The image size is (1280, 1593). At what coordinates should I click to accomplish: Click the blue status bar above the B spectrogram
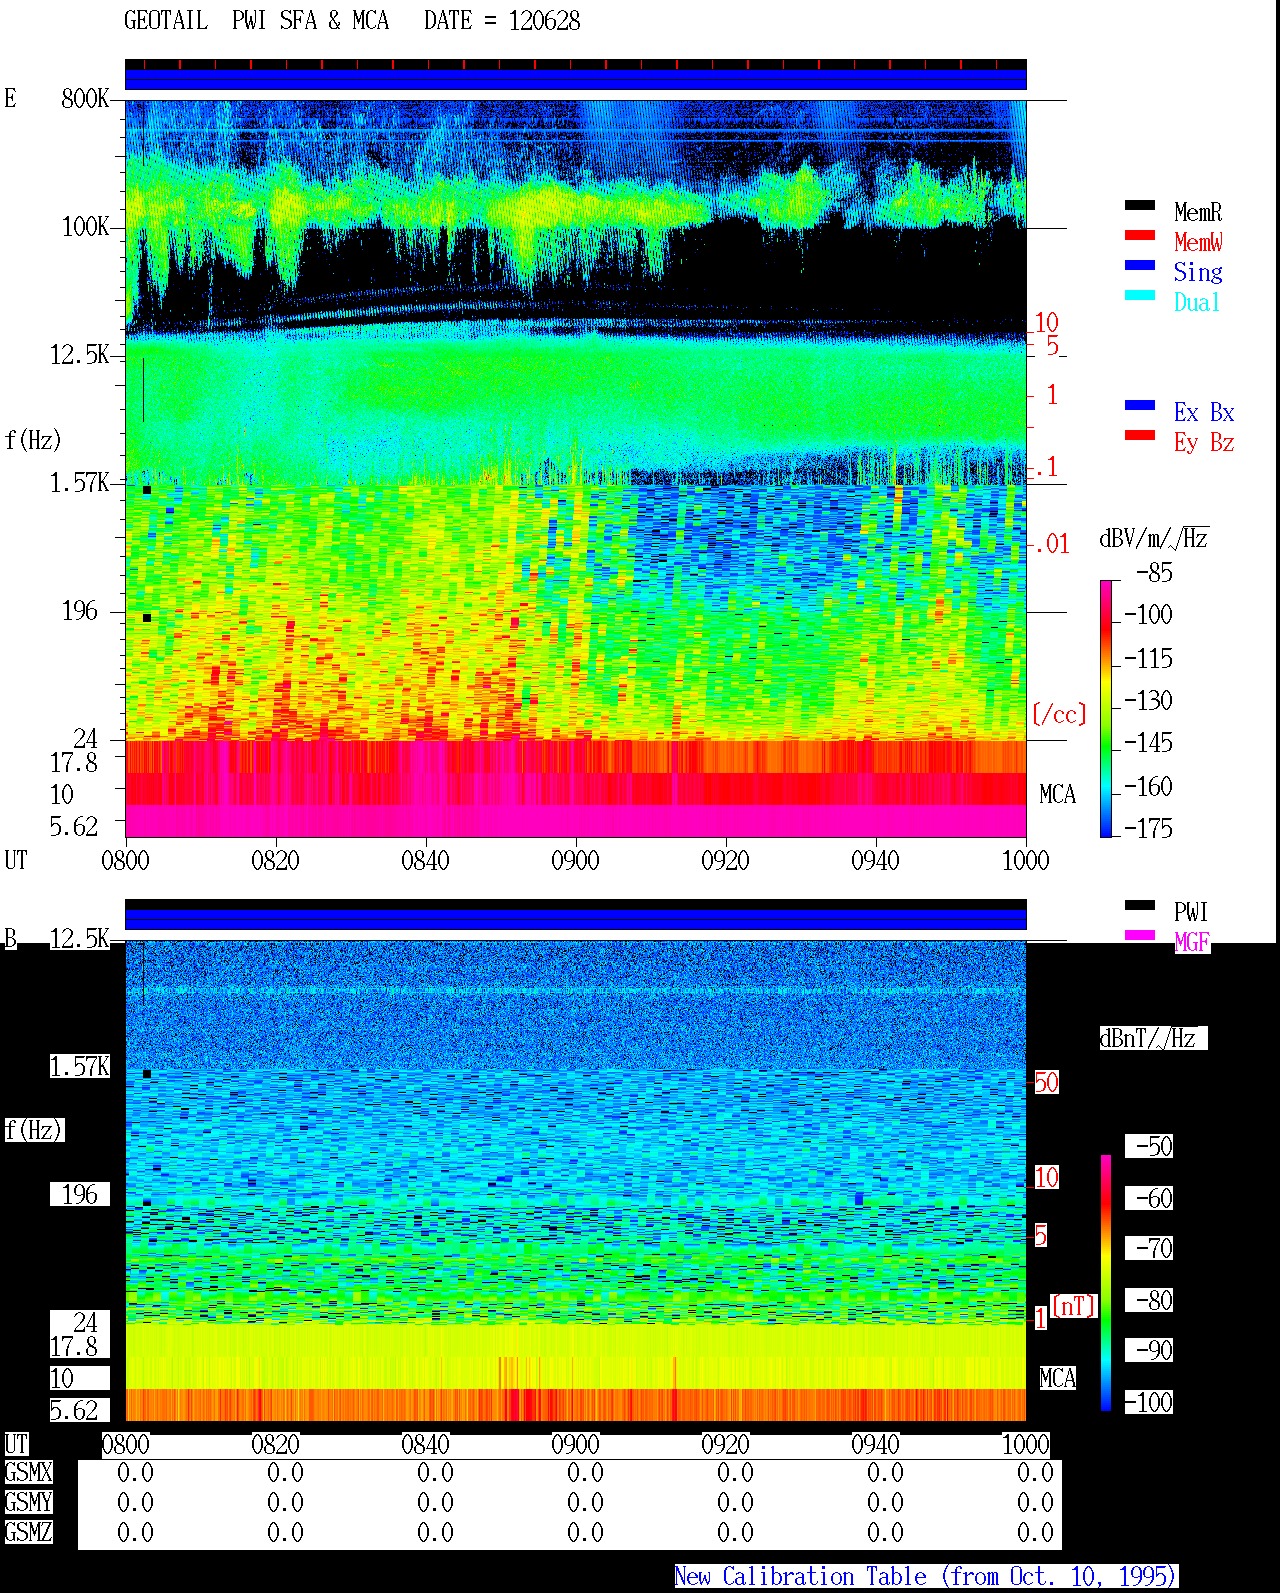point(575,919)
